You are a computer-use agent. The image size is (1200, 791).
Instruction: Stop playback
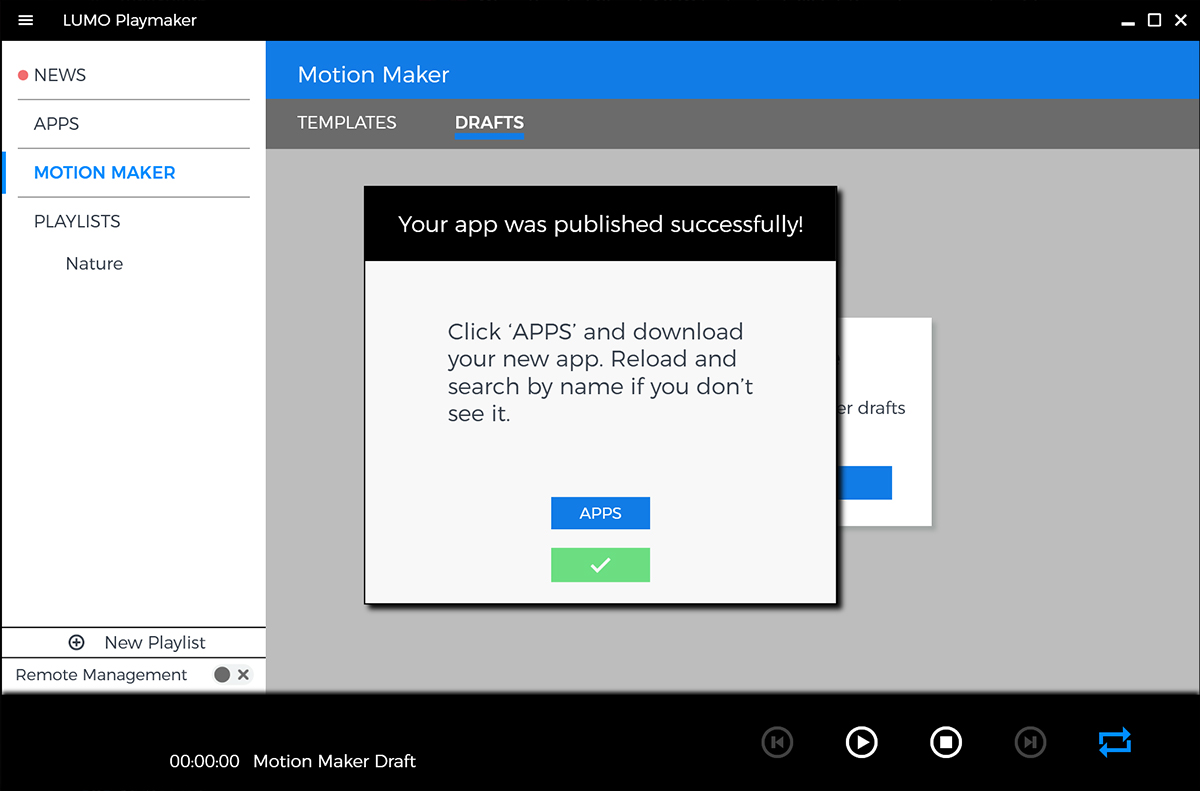click(x=946, y=742)
